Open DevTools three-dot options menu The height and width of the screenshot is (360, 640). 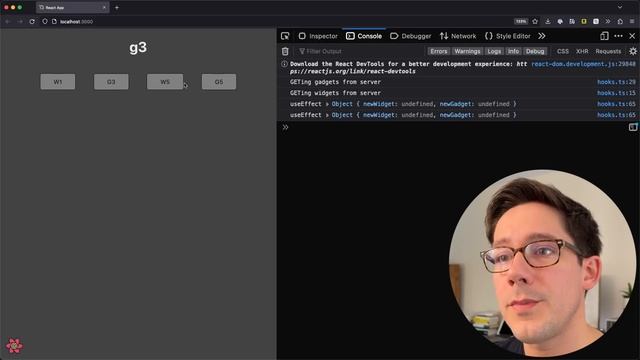point(618,36)
